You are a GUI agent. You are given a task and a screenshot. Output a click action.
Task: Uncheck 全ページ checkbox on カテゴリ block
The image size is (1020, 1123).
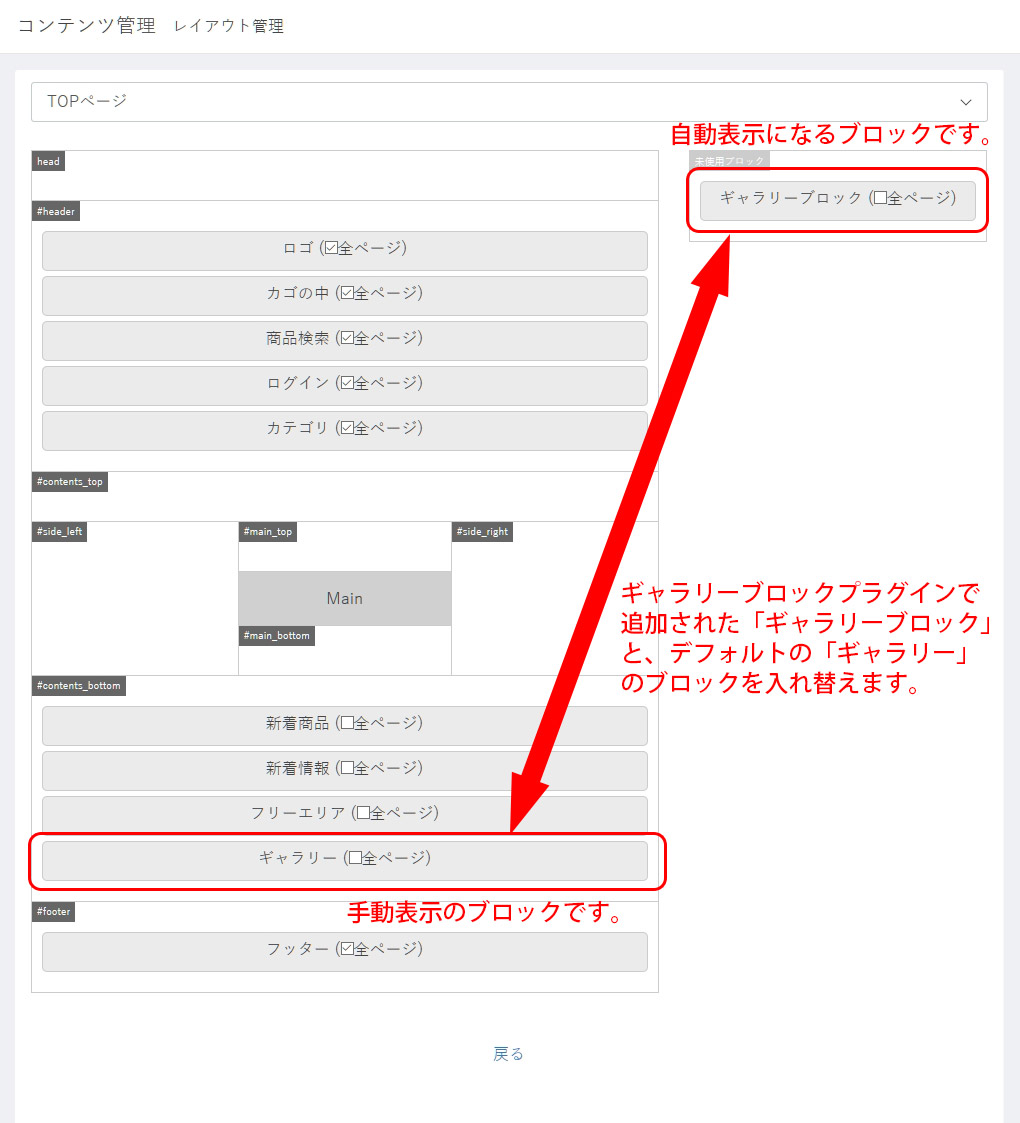(347, 428)
